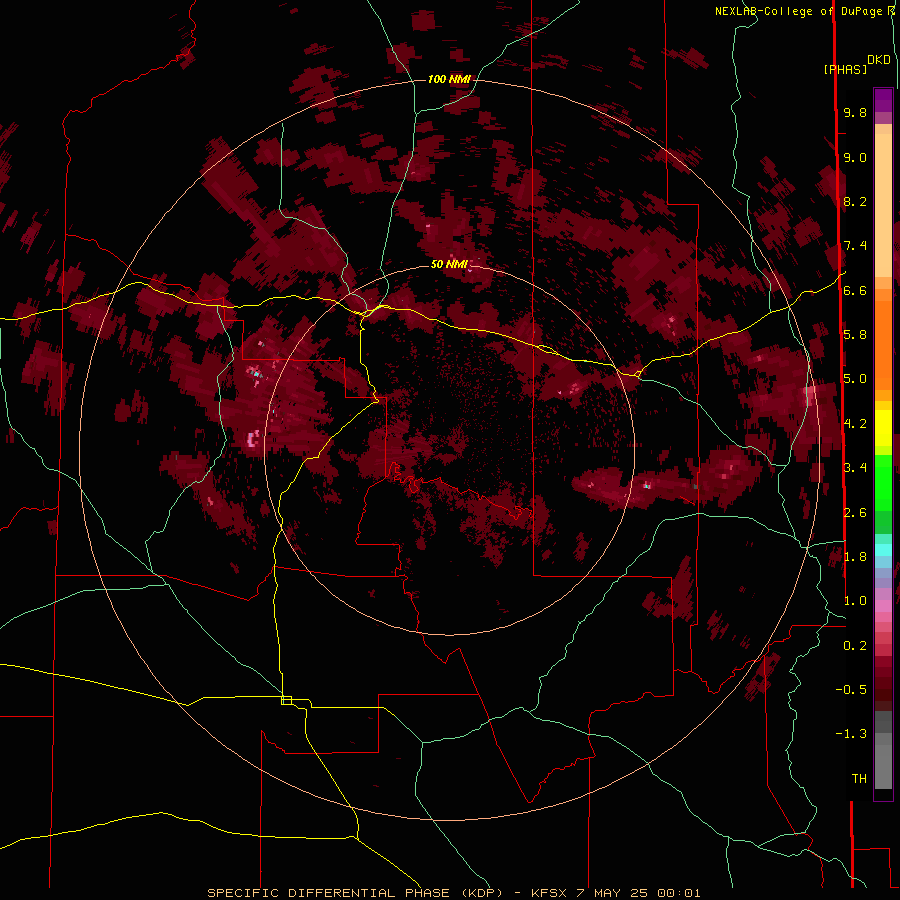The height and width of the screenshot is (900, 900).
Task: Click the 1.0 value on the color scale
Action: pos(855,600)
